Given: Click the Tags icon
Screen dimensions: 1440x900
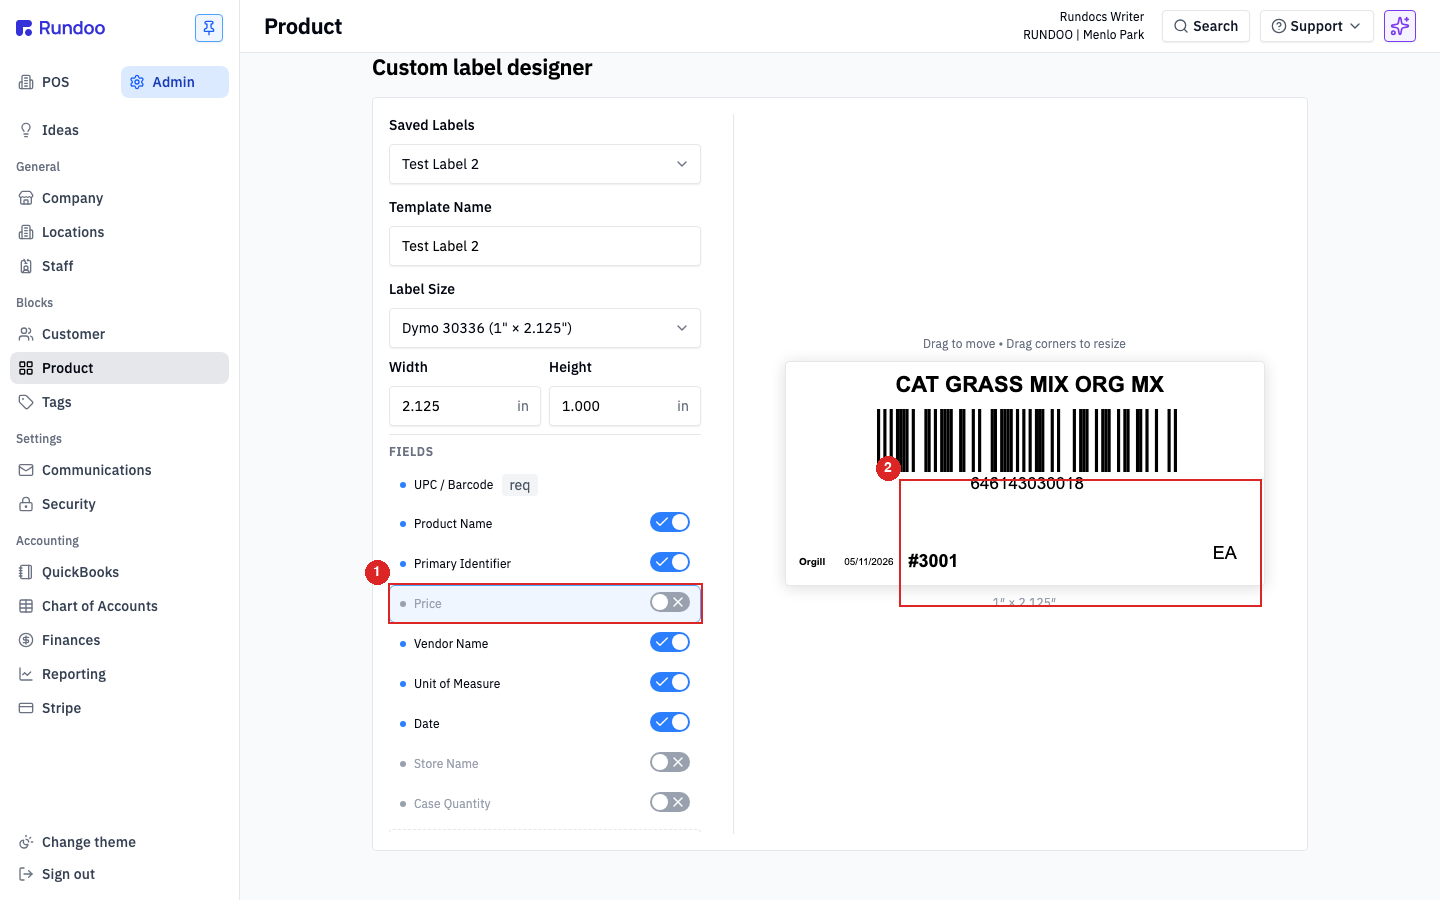Looking at the screenshot, I should 26,402.
